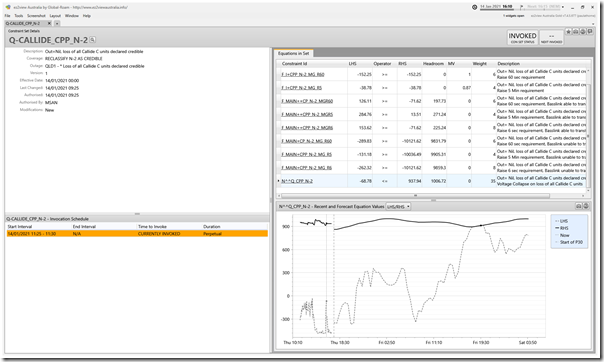Toggle the RHS series in the chart legend
The width and height of the screenshot is (604, 362).
(562, 228)
